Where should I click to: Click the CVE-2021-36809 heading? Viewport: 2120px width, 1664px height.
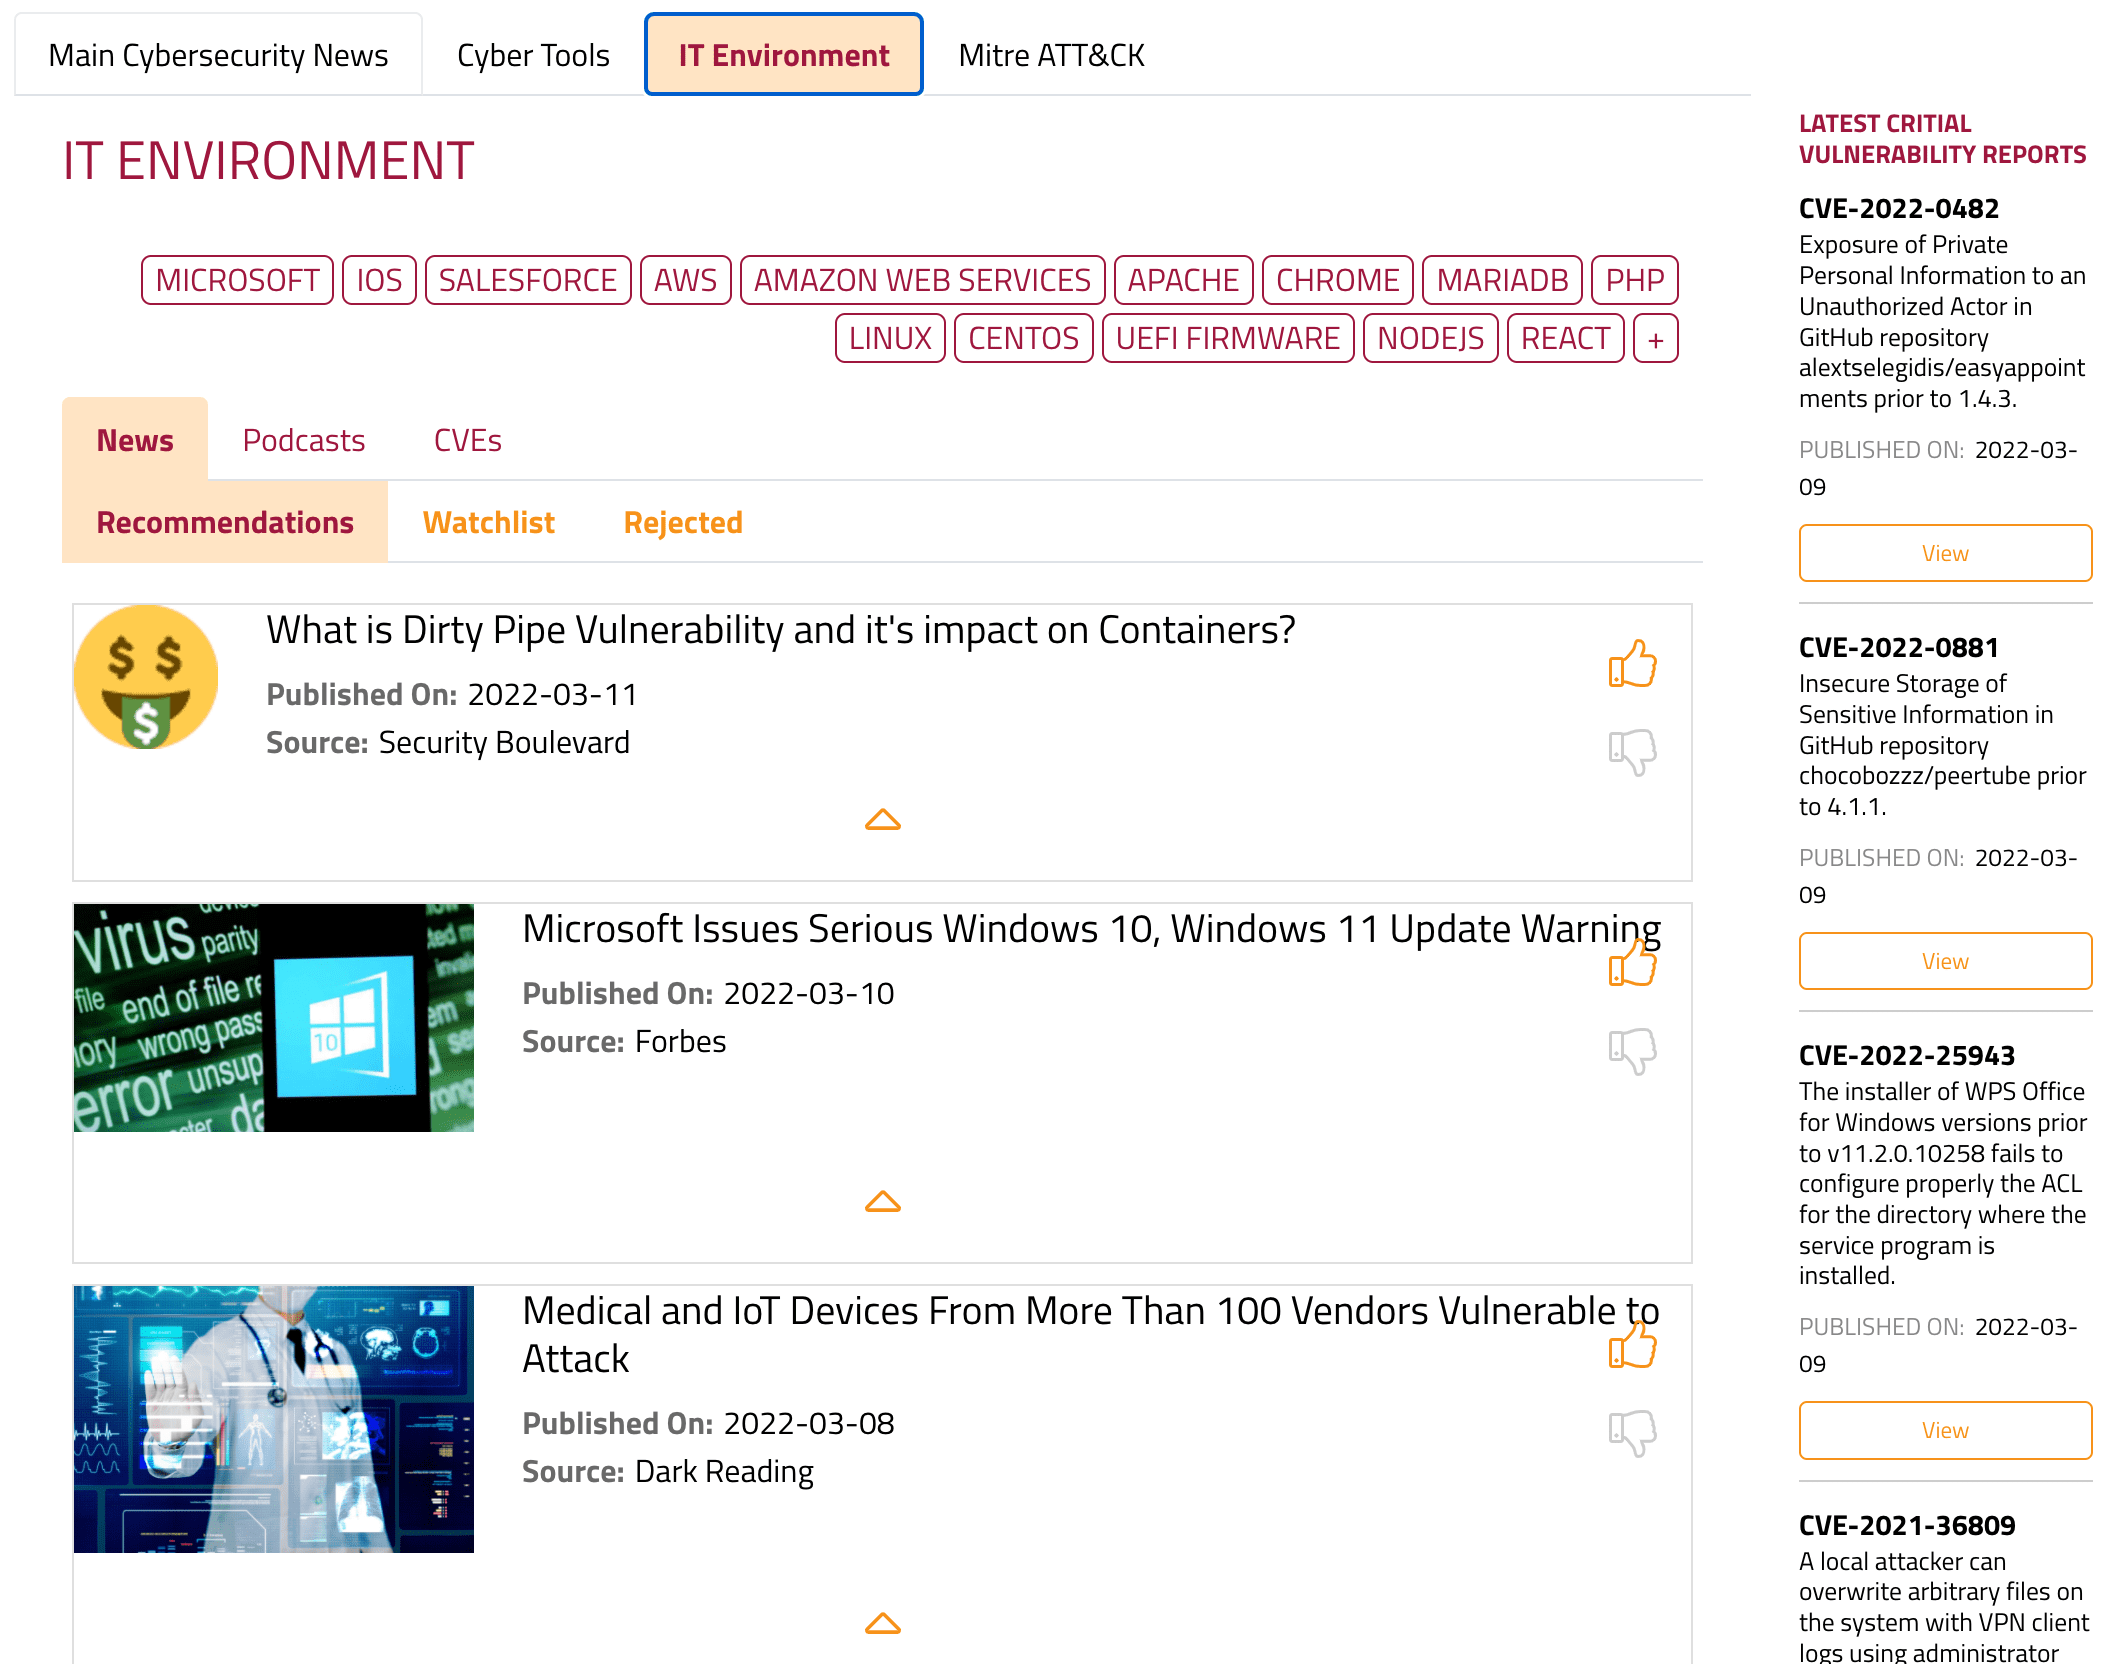1906,1525
